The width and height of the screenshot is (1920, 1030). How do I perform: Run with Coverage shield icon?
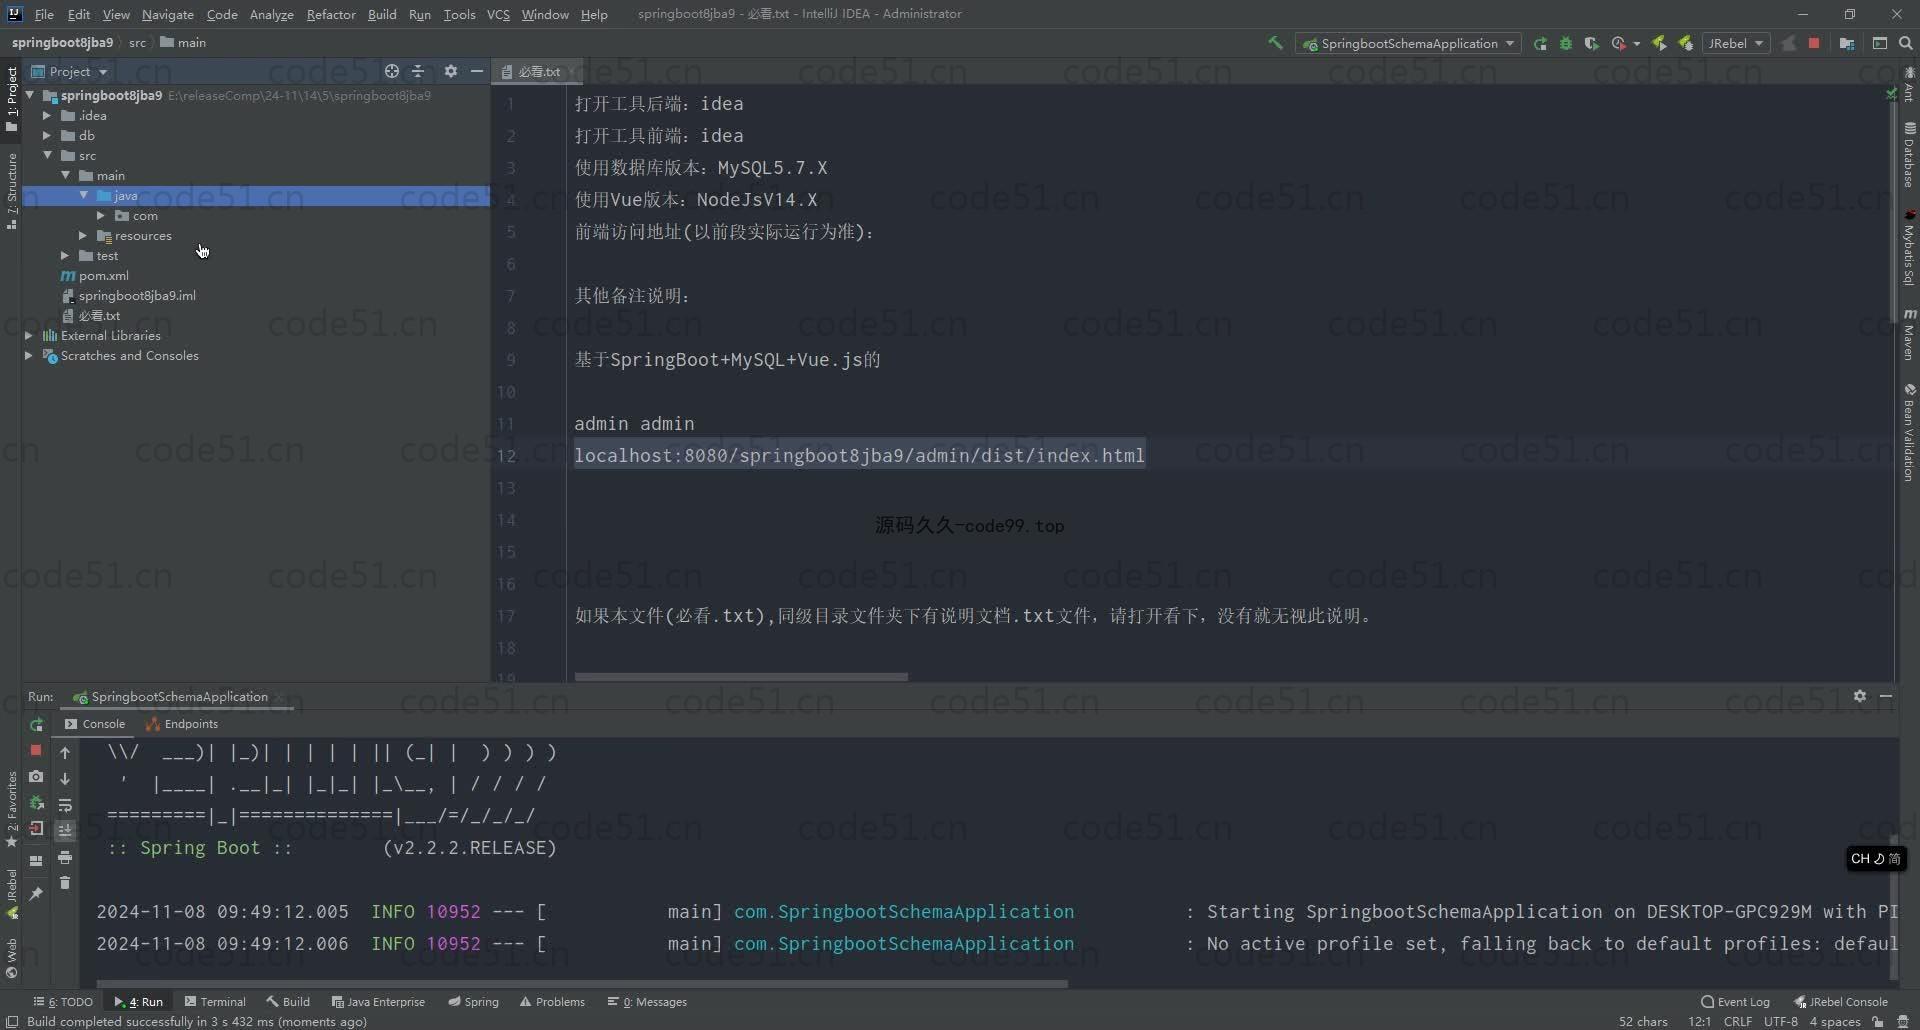point(1591,43)
